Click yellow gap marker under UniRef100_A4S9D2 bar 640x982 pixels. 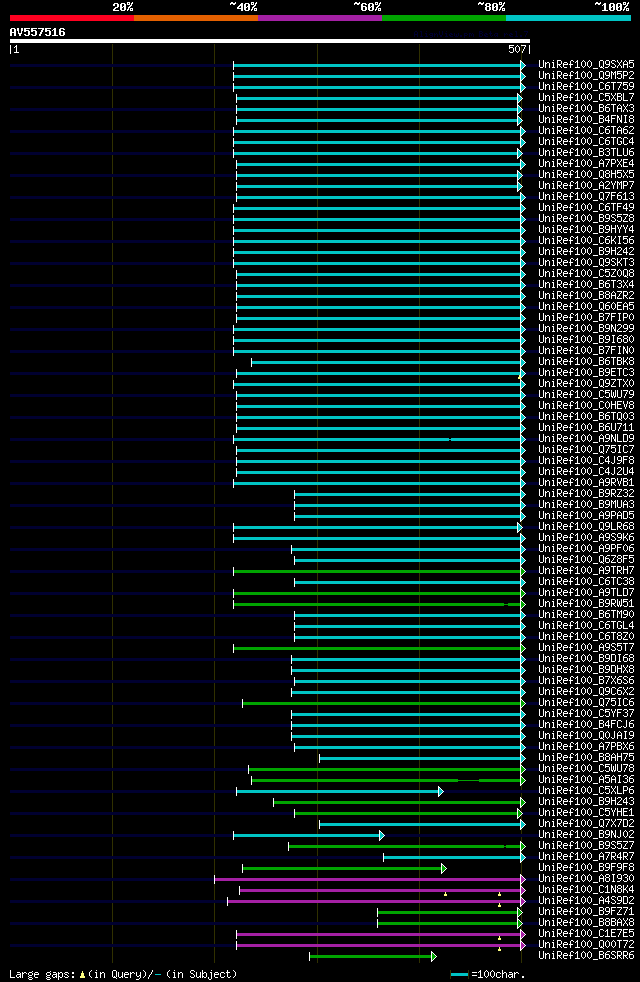pyautogui.click(x=499, y=906)
